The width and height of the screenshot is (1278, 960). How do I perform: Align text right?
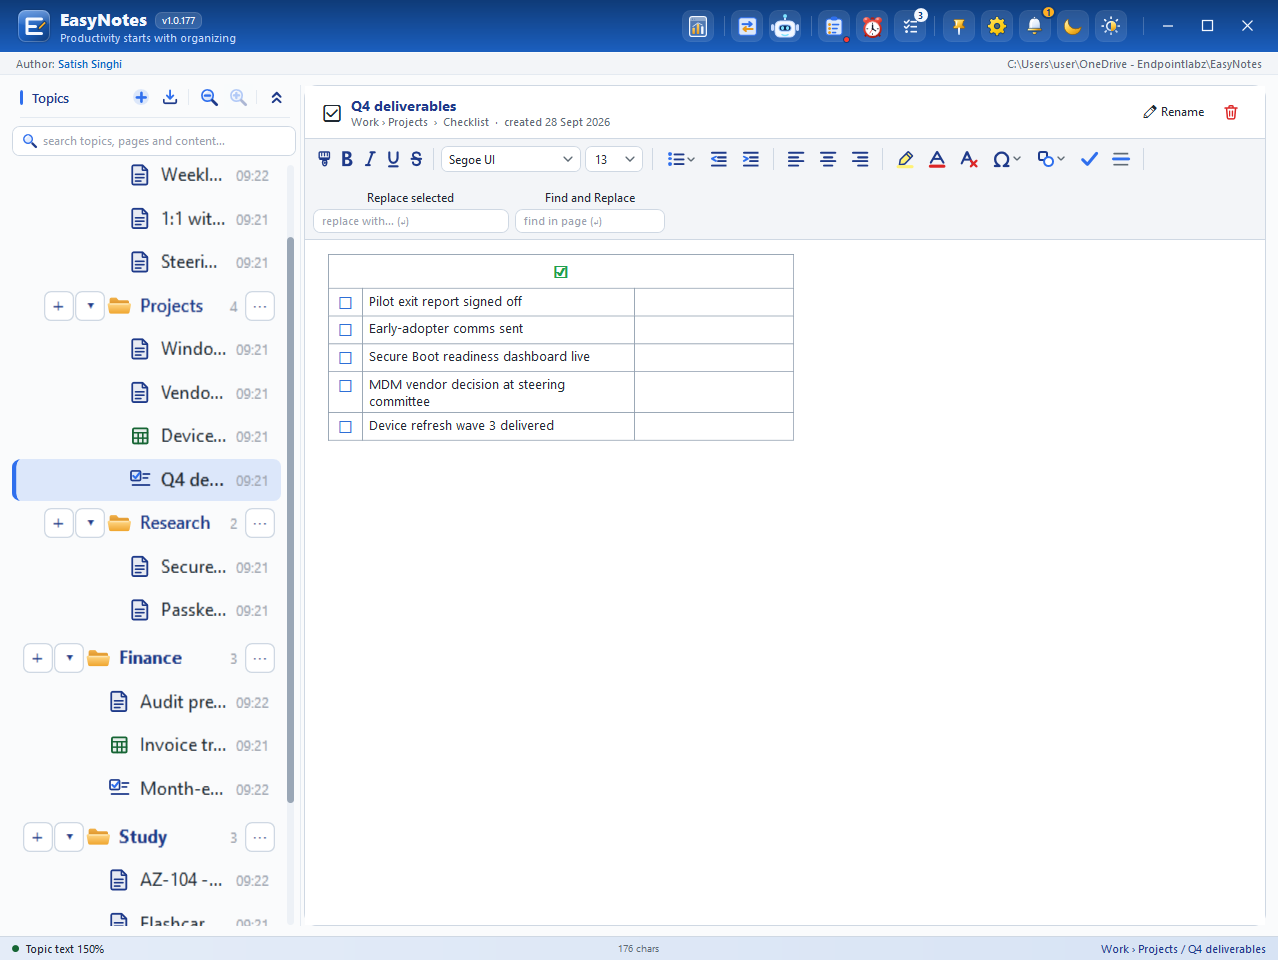coord(860,159)
